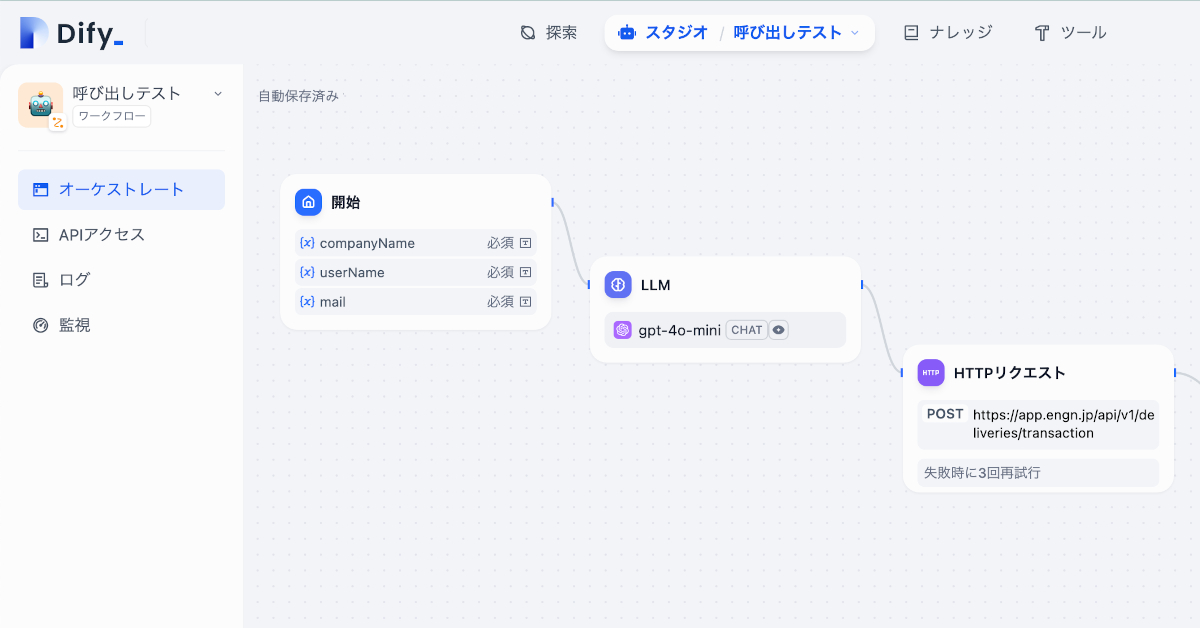Click the ナレッジ book icon in top navigation
Screen dimensions: 1200x628
[x=911, y=31]
